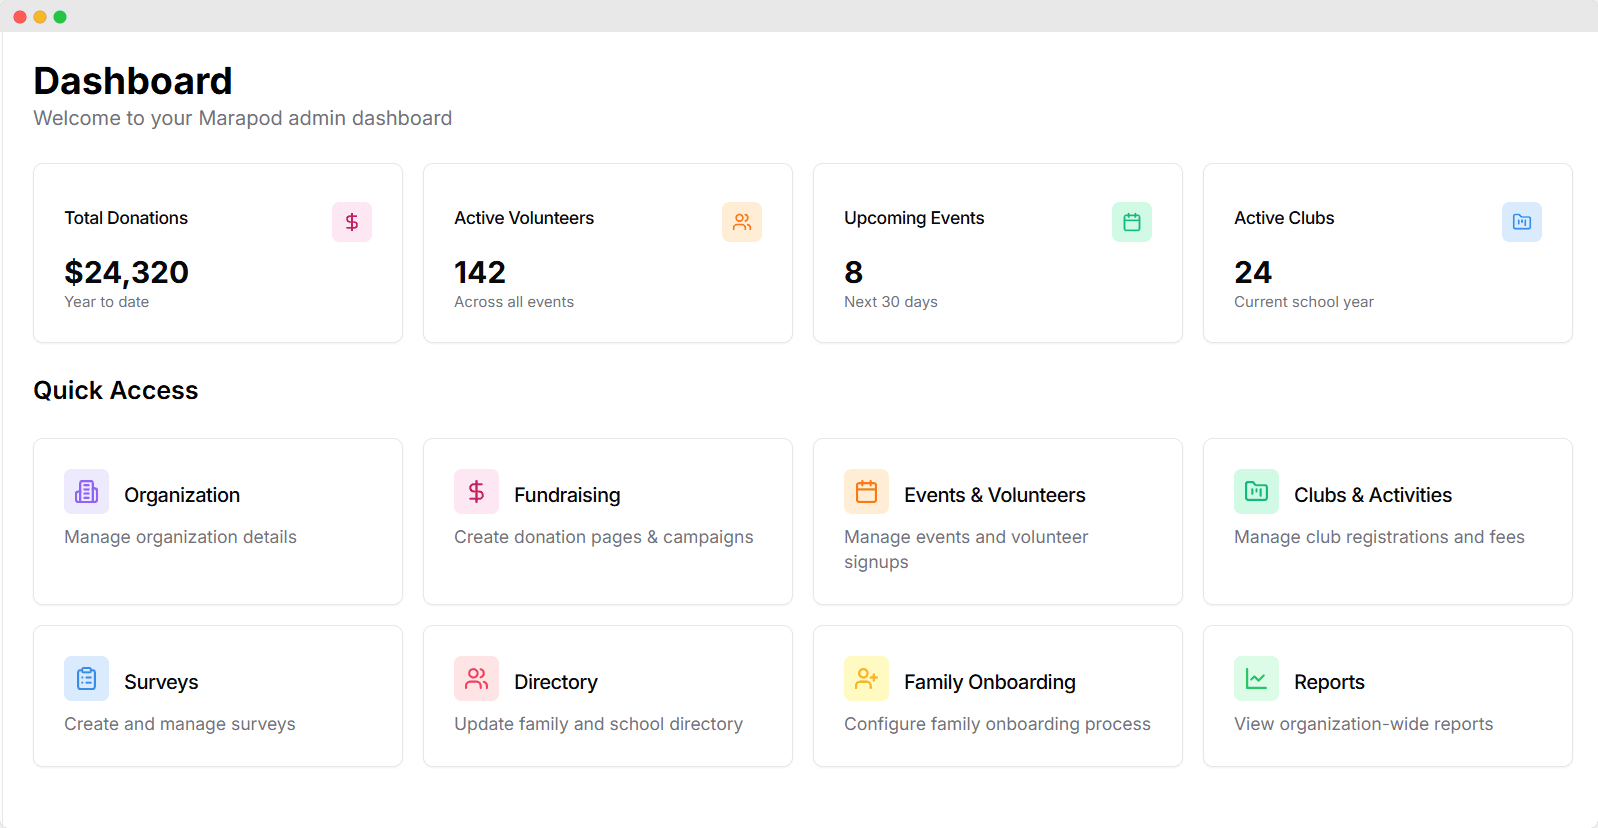
Task: Open the Directory section
Action: pyautogui.click(x=608, y=696)
